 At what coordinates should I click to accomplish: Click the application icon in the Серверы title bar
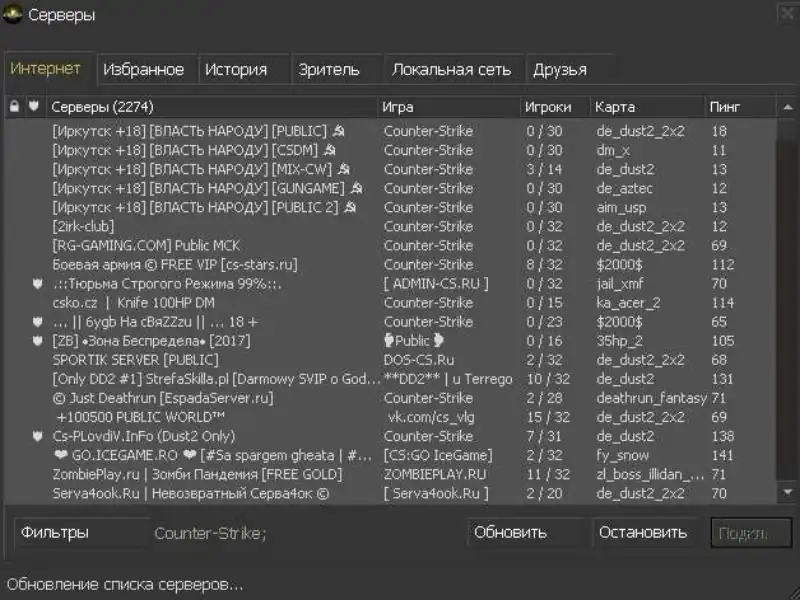point(12,14)
